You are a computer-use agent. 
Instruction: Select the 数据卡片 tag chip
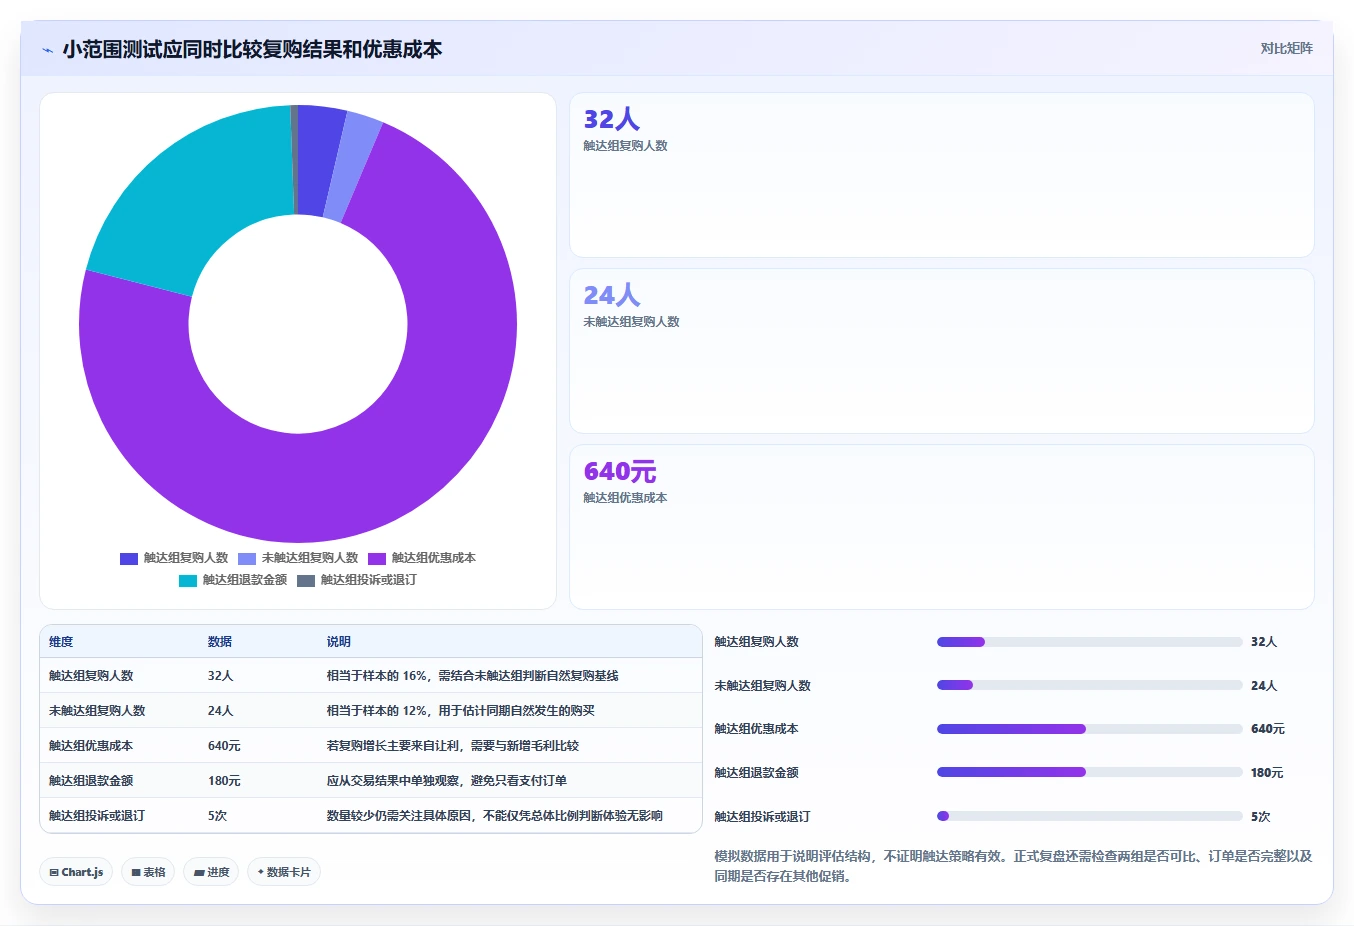(x=284, y=872)
